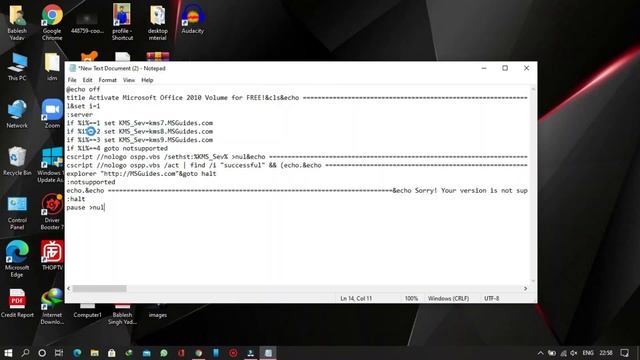Click the ':notsupported' label line

pyautogui.click(x=91, y=182)
